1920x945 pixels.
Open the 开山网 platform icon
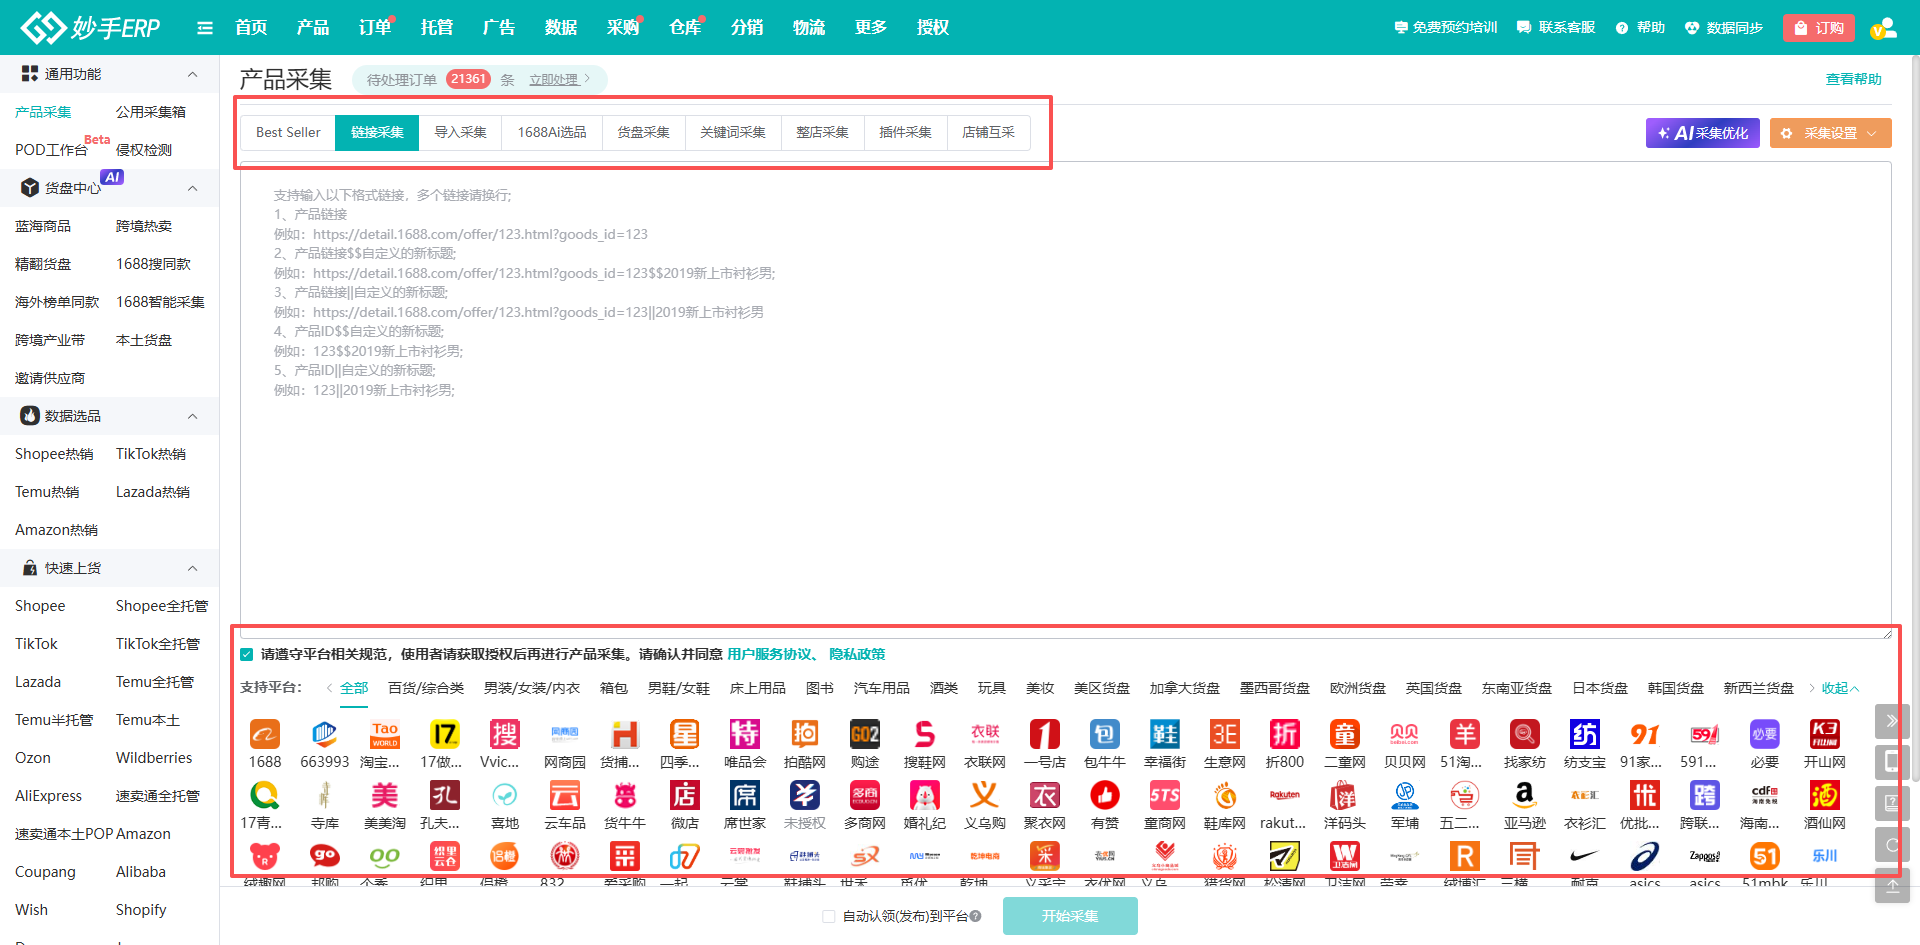click(x=1824, y=736)
